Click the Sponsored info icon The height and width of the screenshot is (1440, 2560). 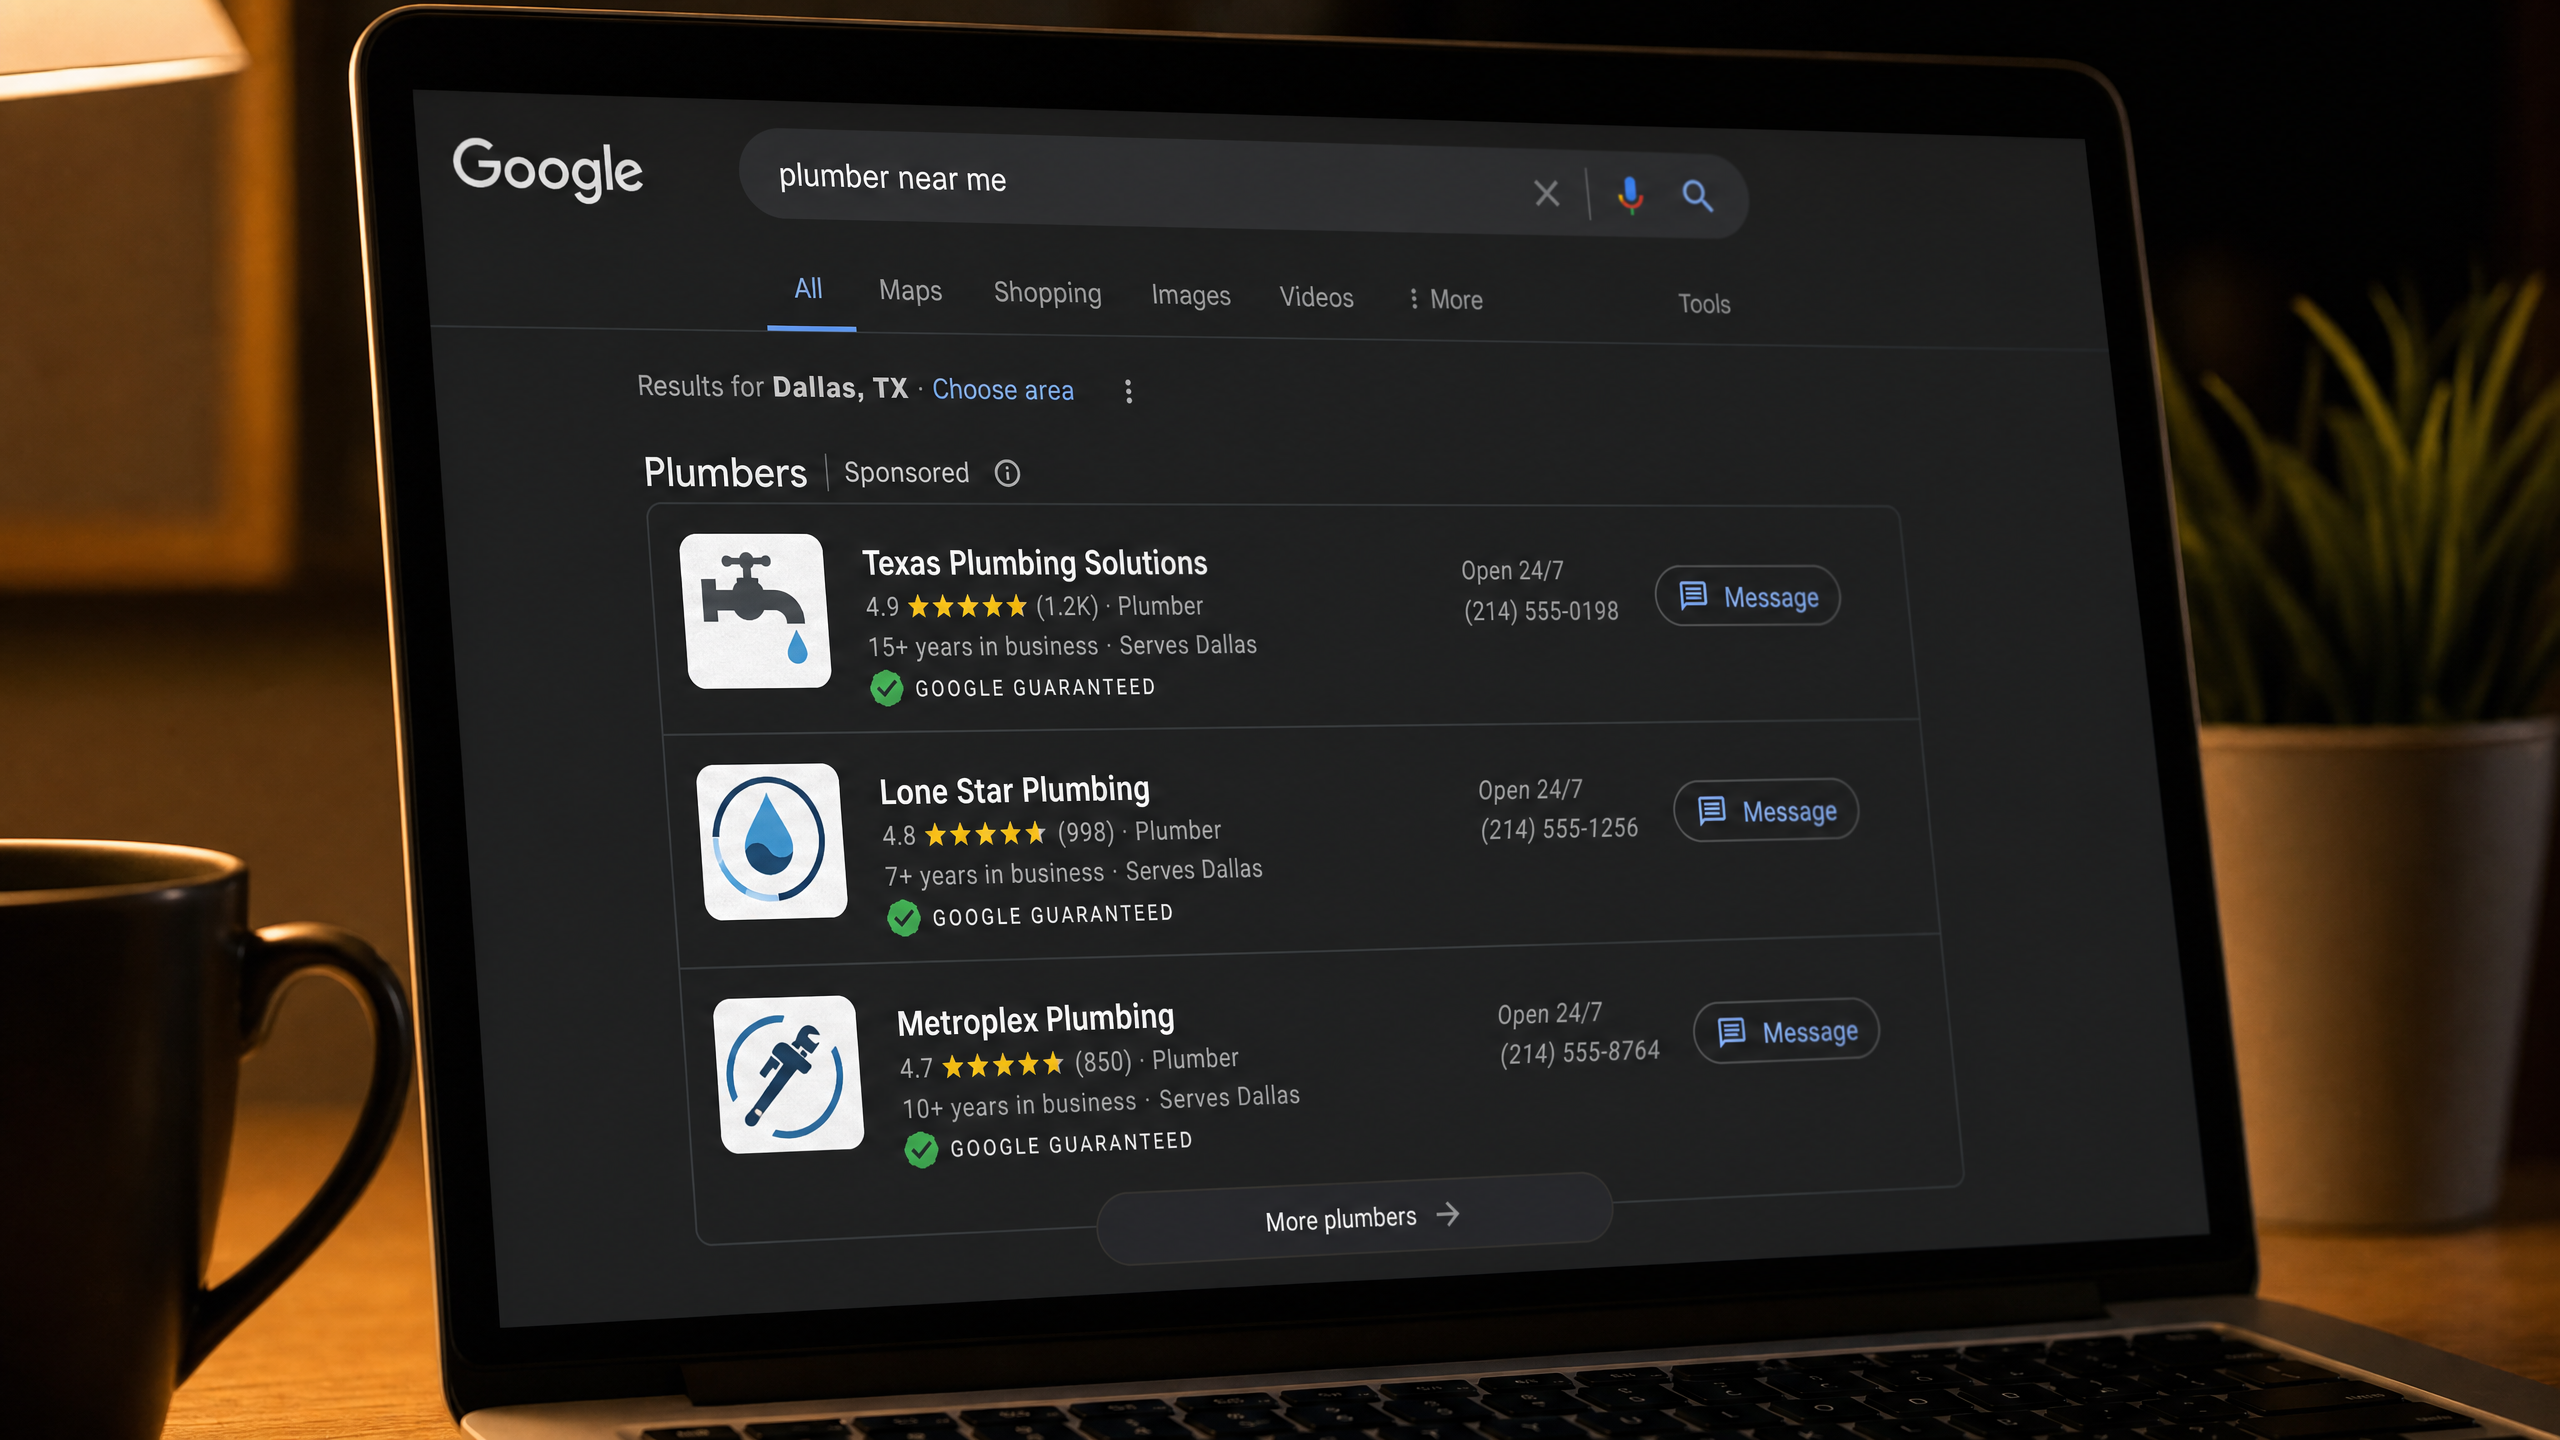(1007, 473)
